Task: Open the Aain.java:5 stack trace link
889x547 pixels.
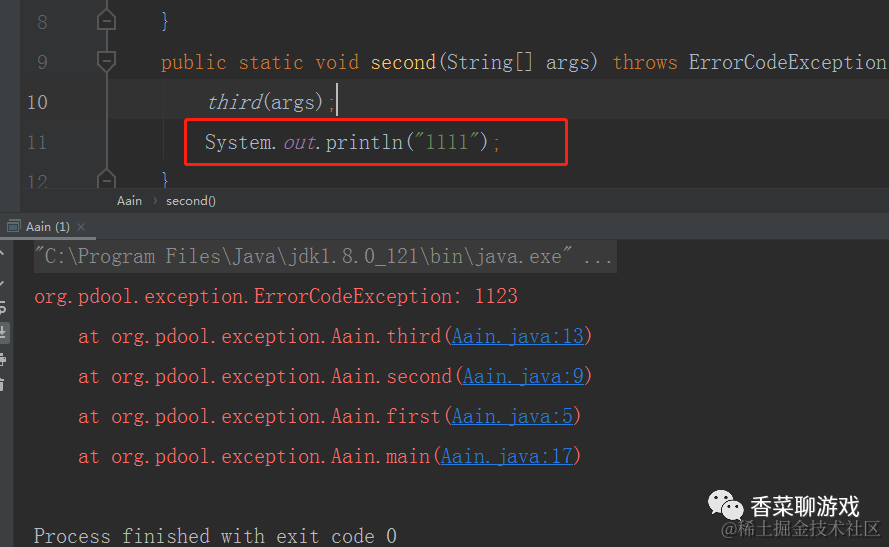Action: tap(513, 417)
